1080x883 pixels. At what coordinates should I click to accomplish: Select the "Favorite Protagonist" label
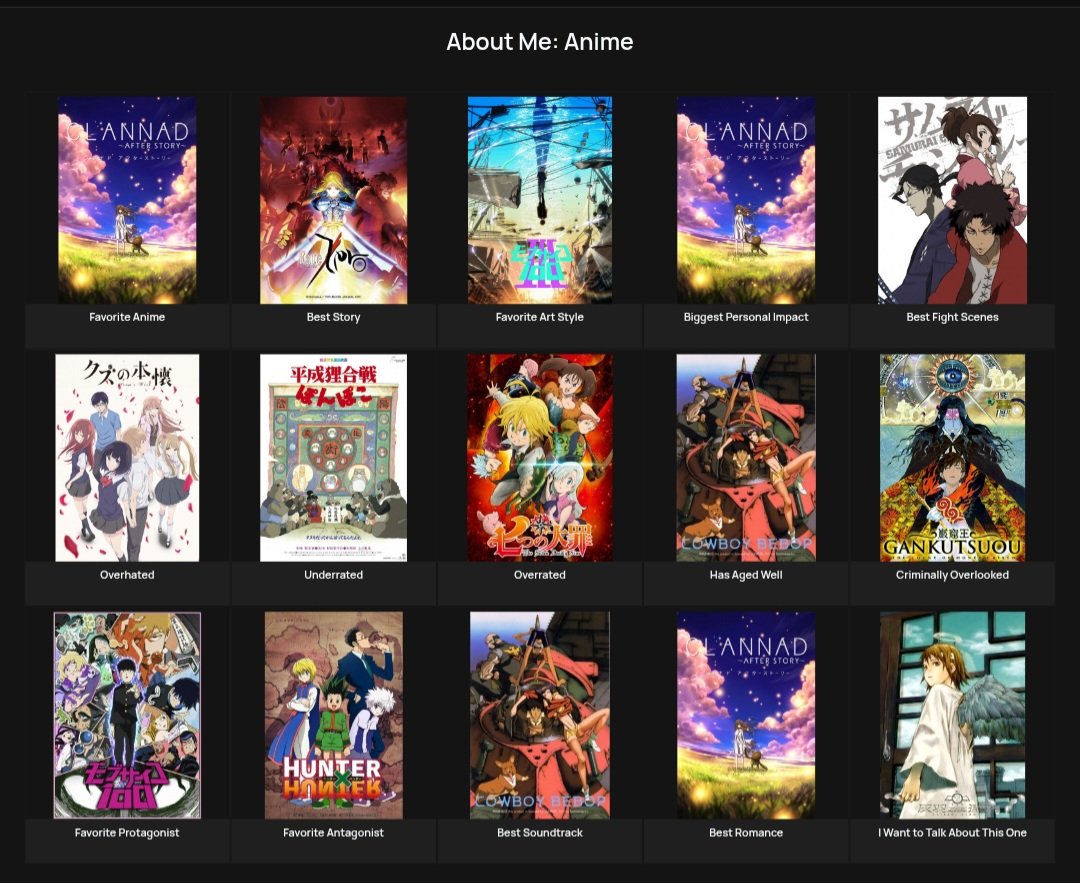coord(127,832)
